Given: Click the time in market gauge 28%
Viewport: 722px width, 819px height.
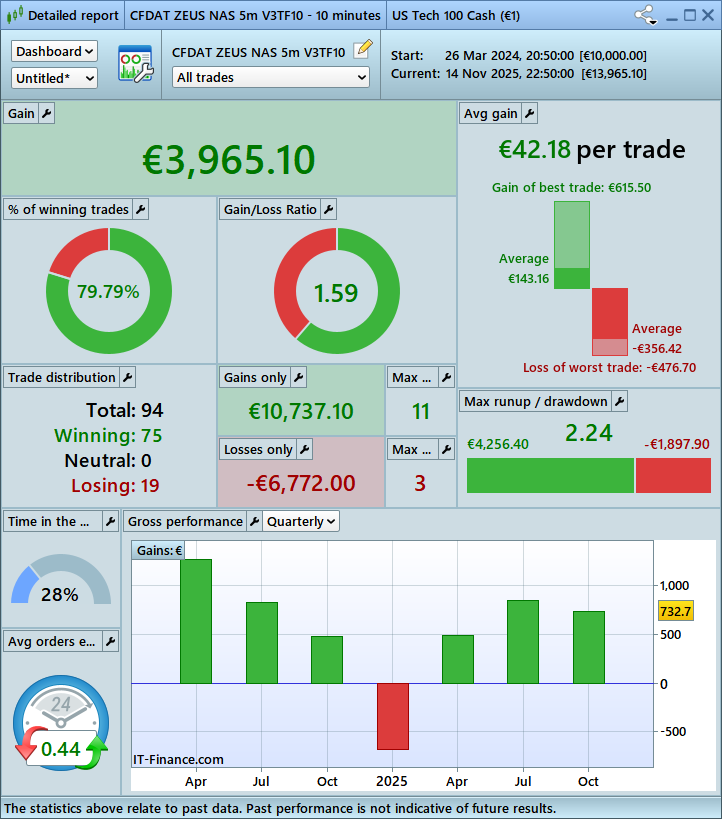Looking at the screenshot, I should coord(61,581).
